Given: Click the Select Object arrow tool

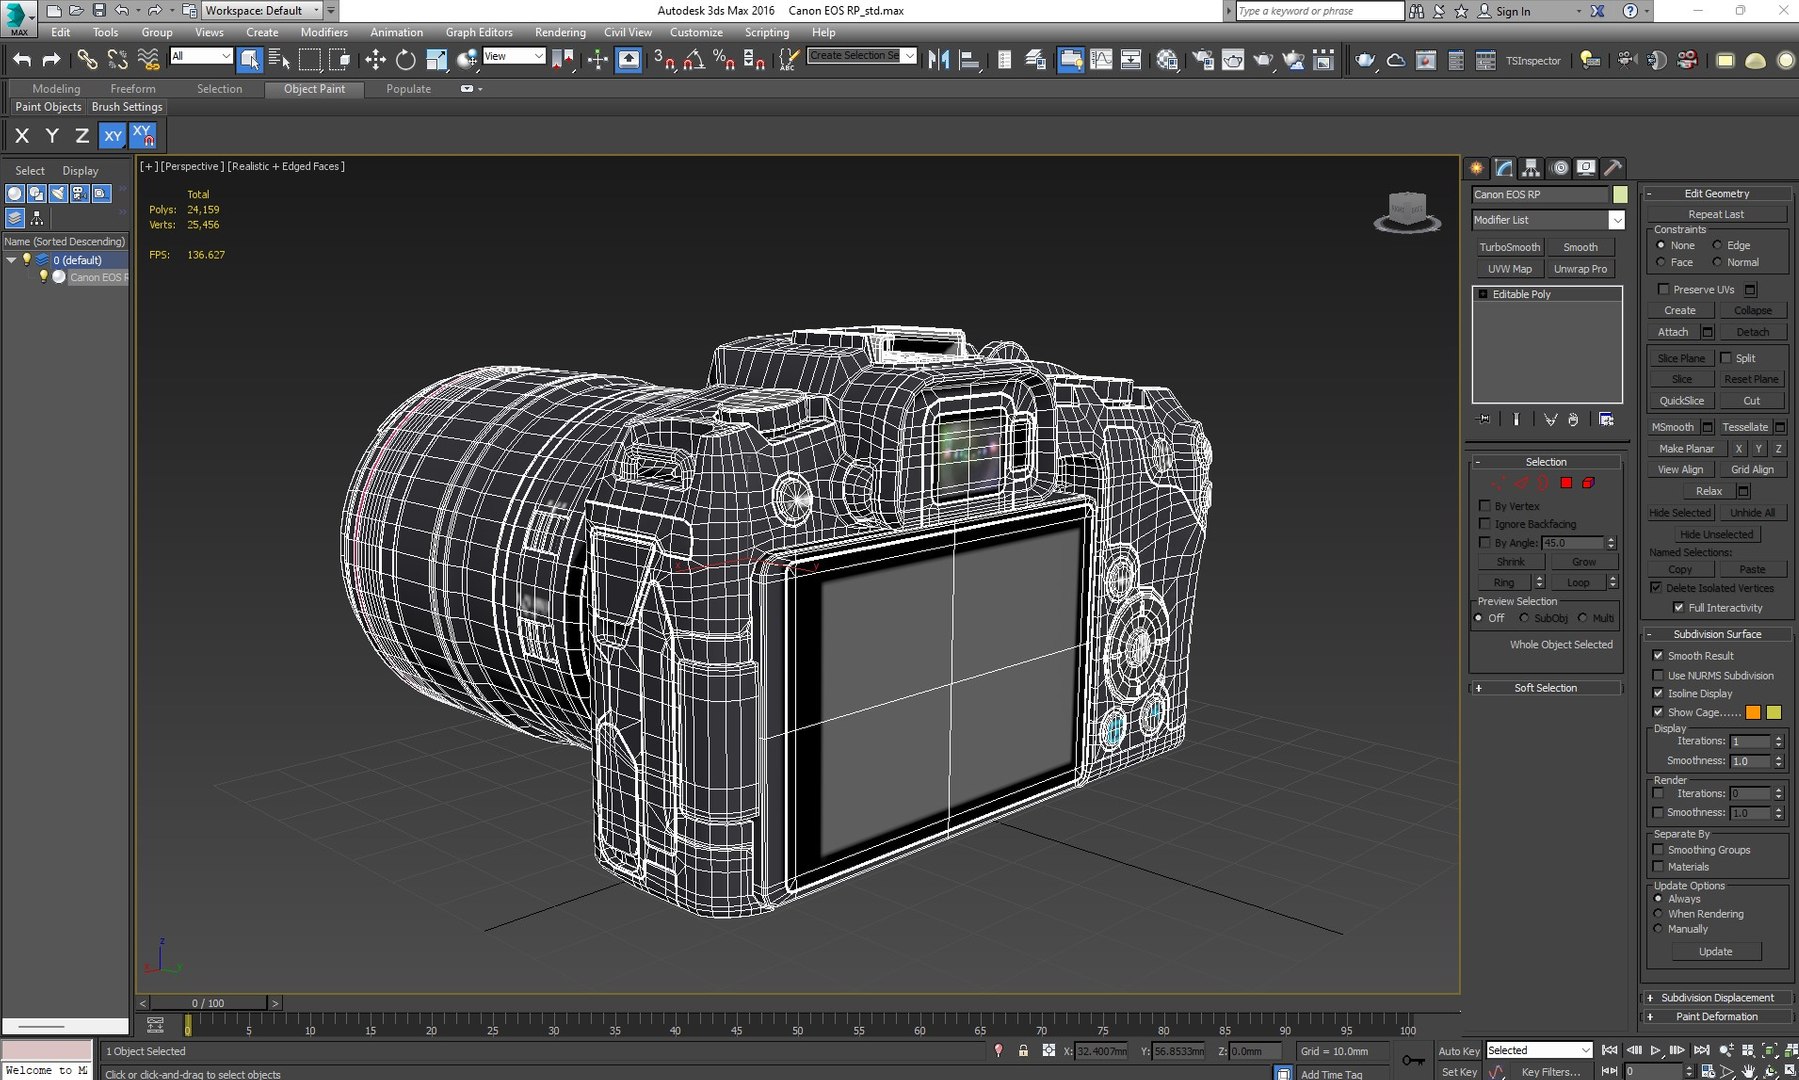Looking at the screenshot, I should click(x=250, y=60).
